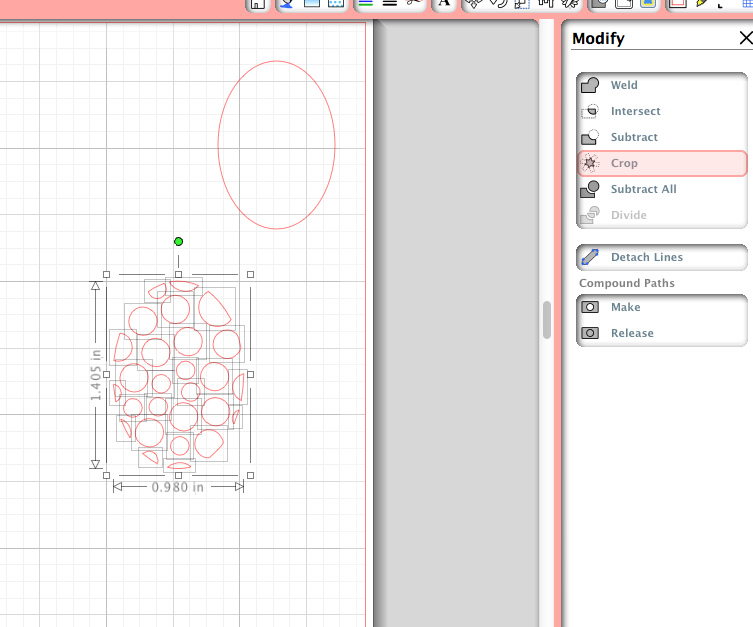Click the top-middle selection handle
This screenshot has width=753, height=627.
[x=179, y=275]
